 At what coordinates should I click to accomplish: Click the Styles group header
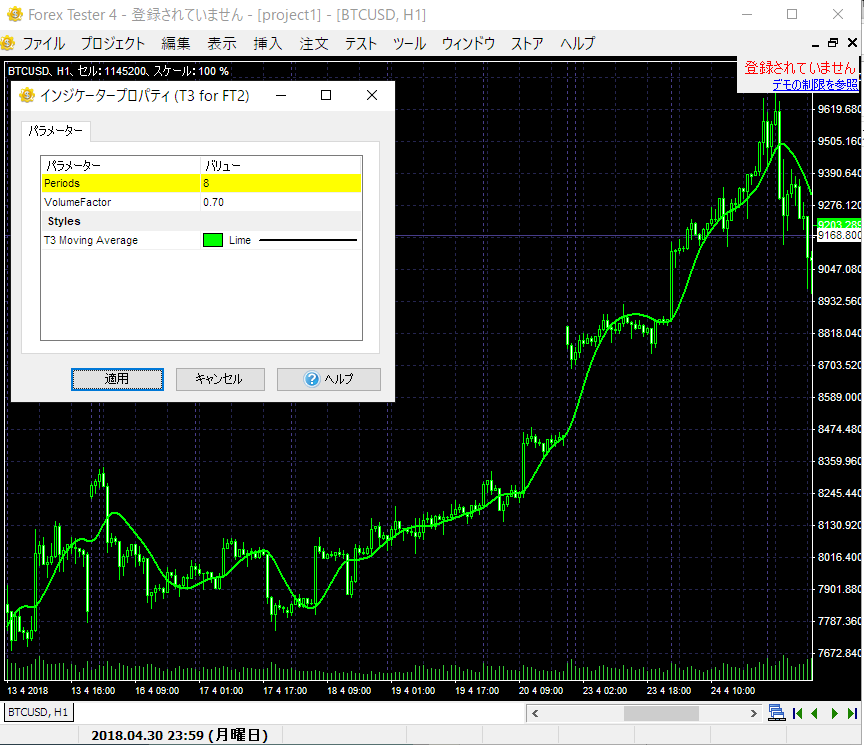click(x=64, y=221)
